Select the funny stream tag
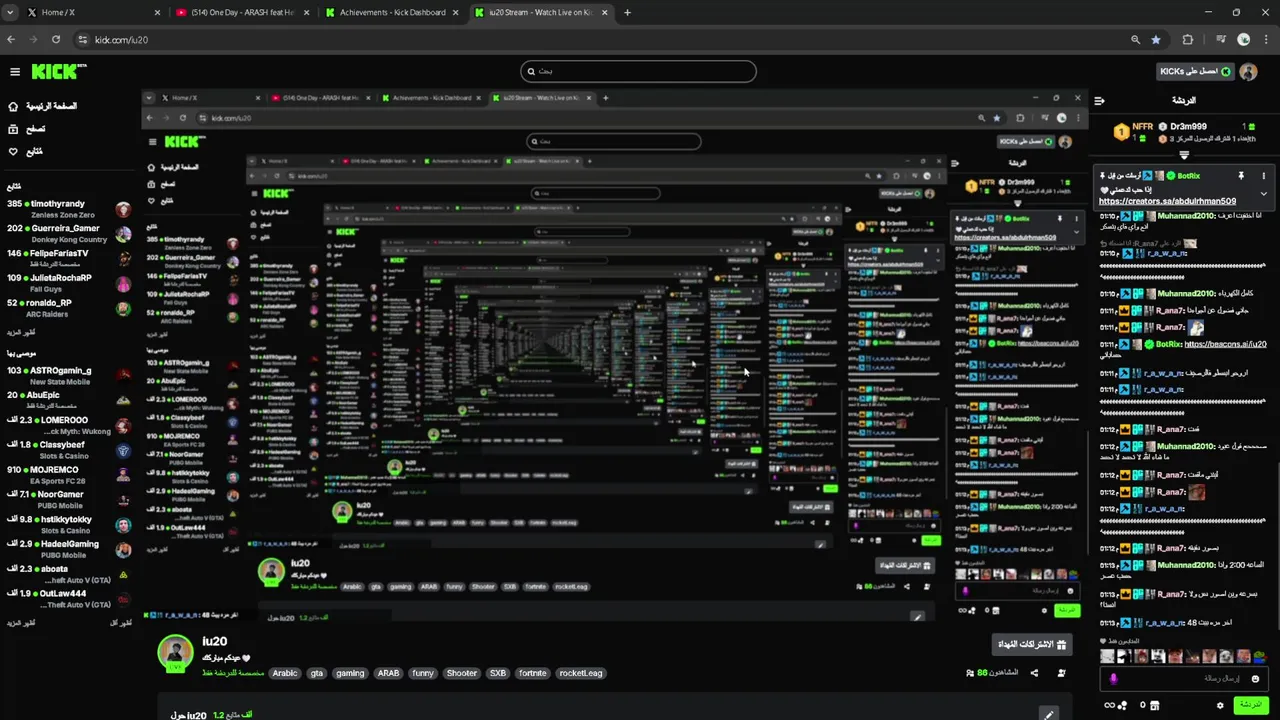 [423, 673]
